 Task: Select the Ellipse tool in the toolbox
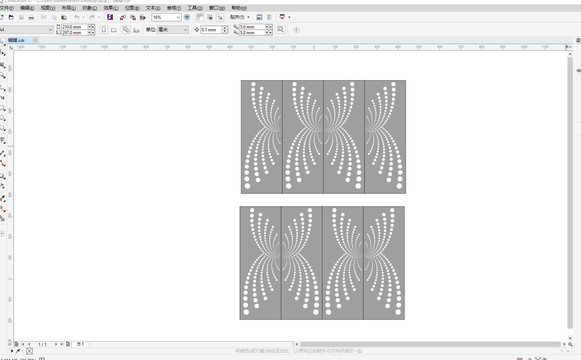point(2,118)
